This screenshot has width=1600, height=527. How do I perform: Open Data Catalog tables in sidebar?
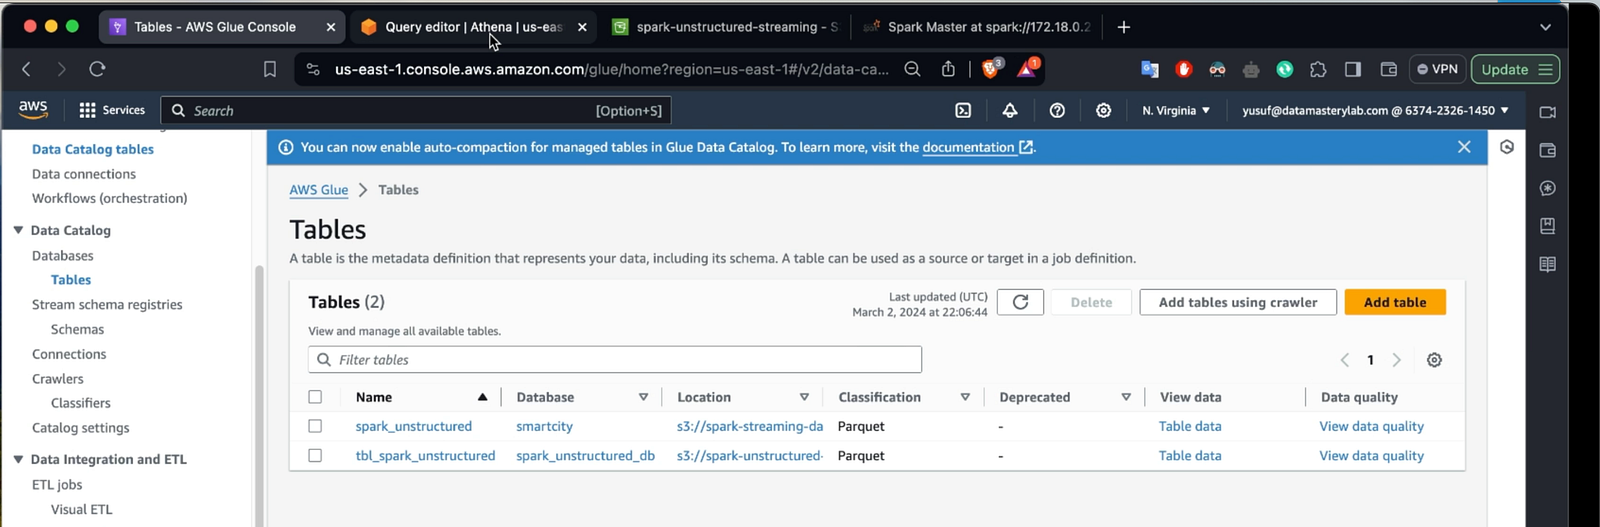93,149
